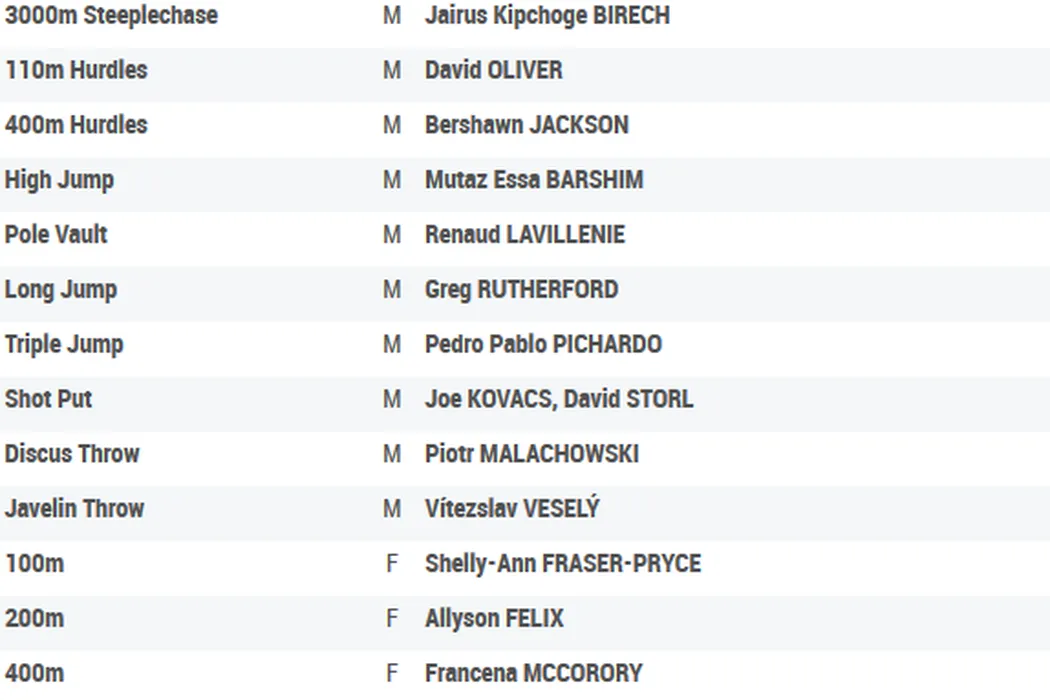Click Shelly-Ann FRASER-PRYCE name
The height and width of the screenshot is (700, 1050).
(562, 564)
